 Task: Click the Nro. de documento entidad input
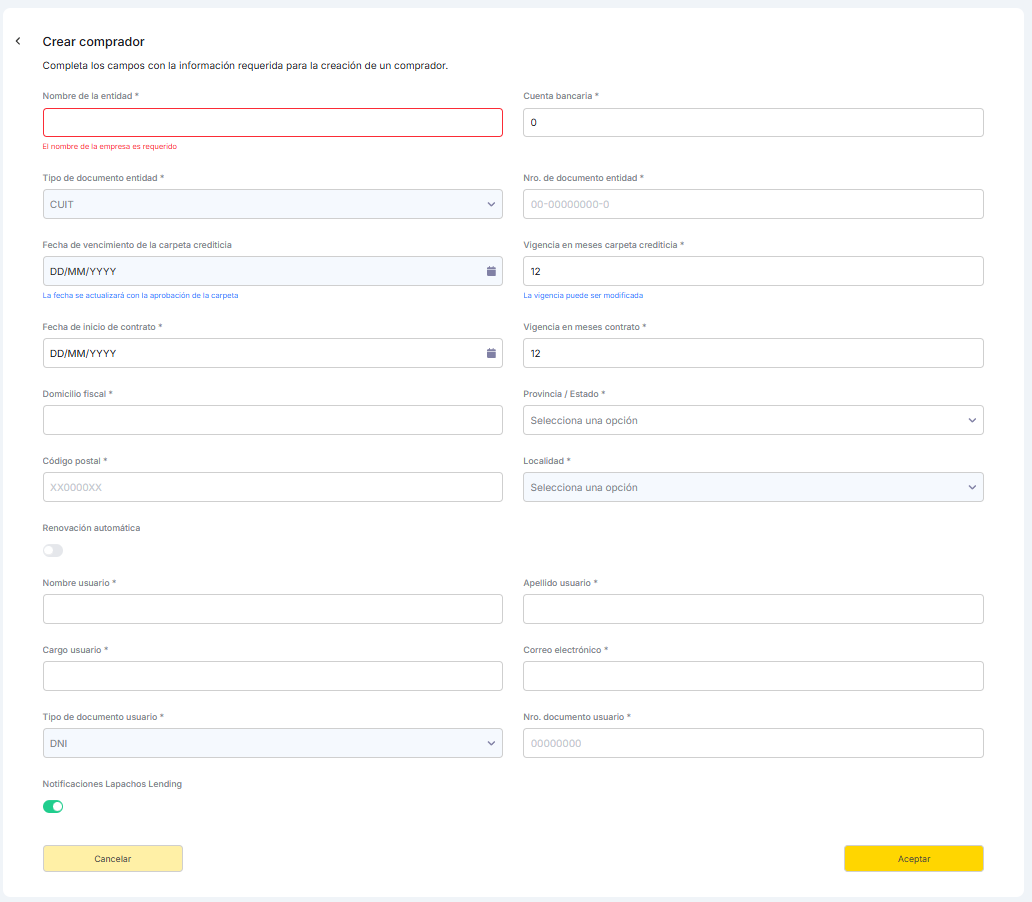752,204
